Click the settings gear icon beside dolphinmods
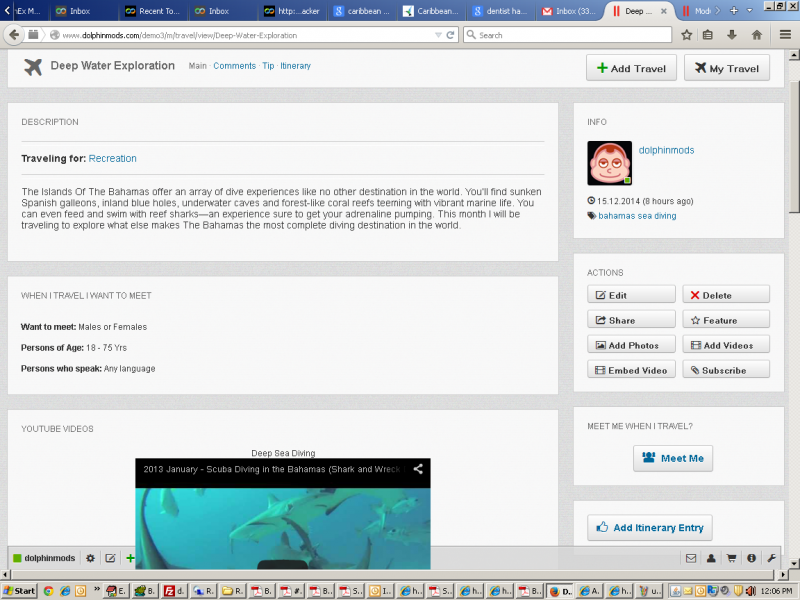The height and width of the screenshot is (600, 800). pyautogui.click(x=90, y=558)
